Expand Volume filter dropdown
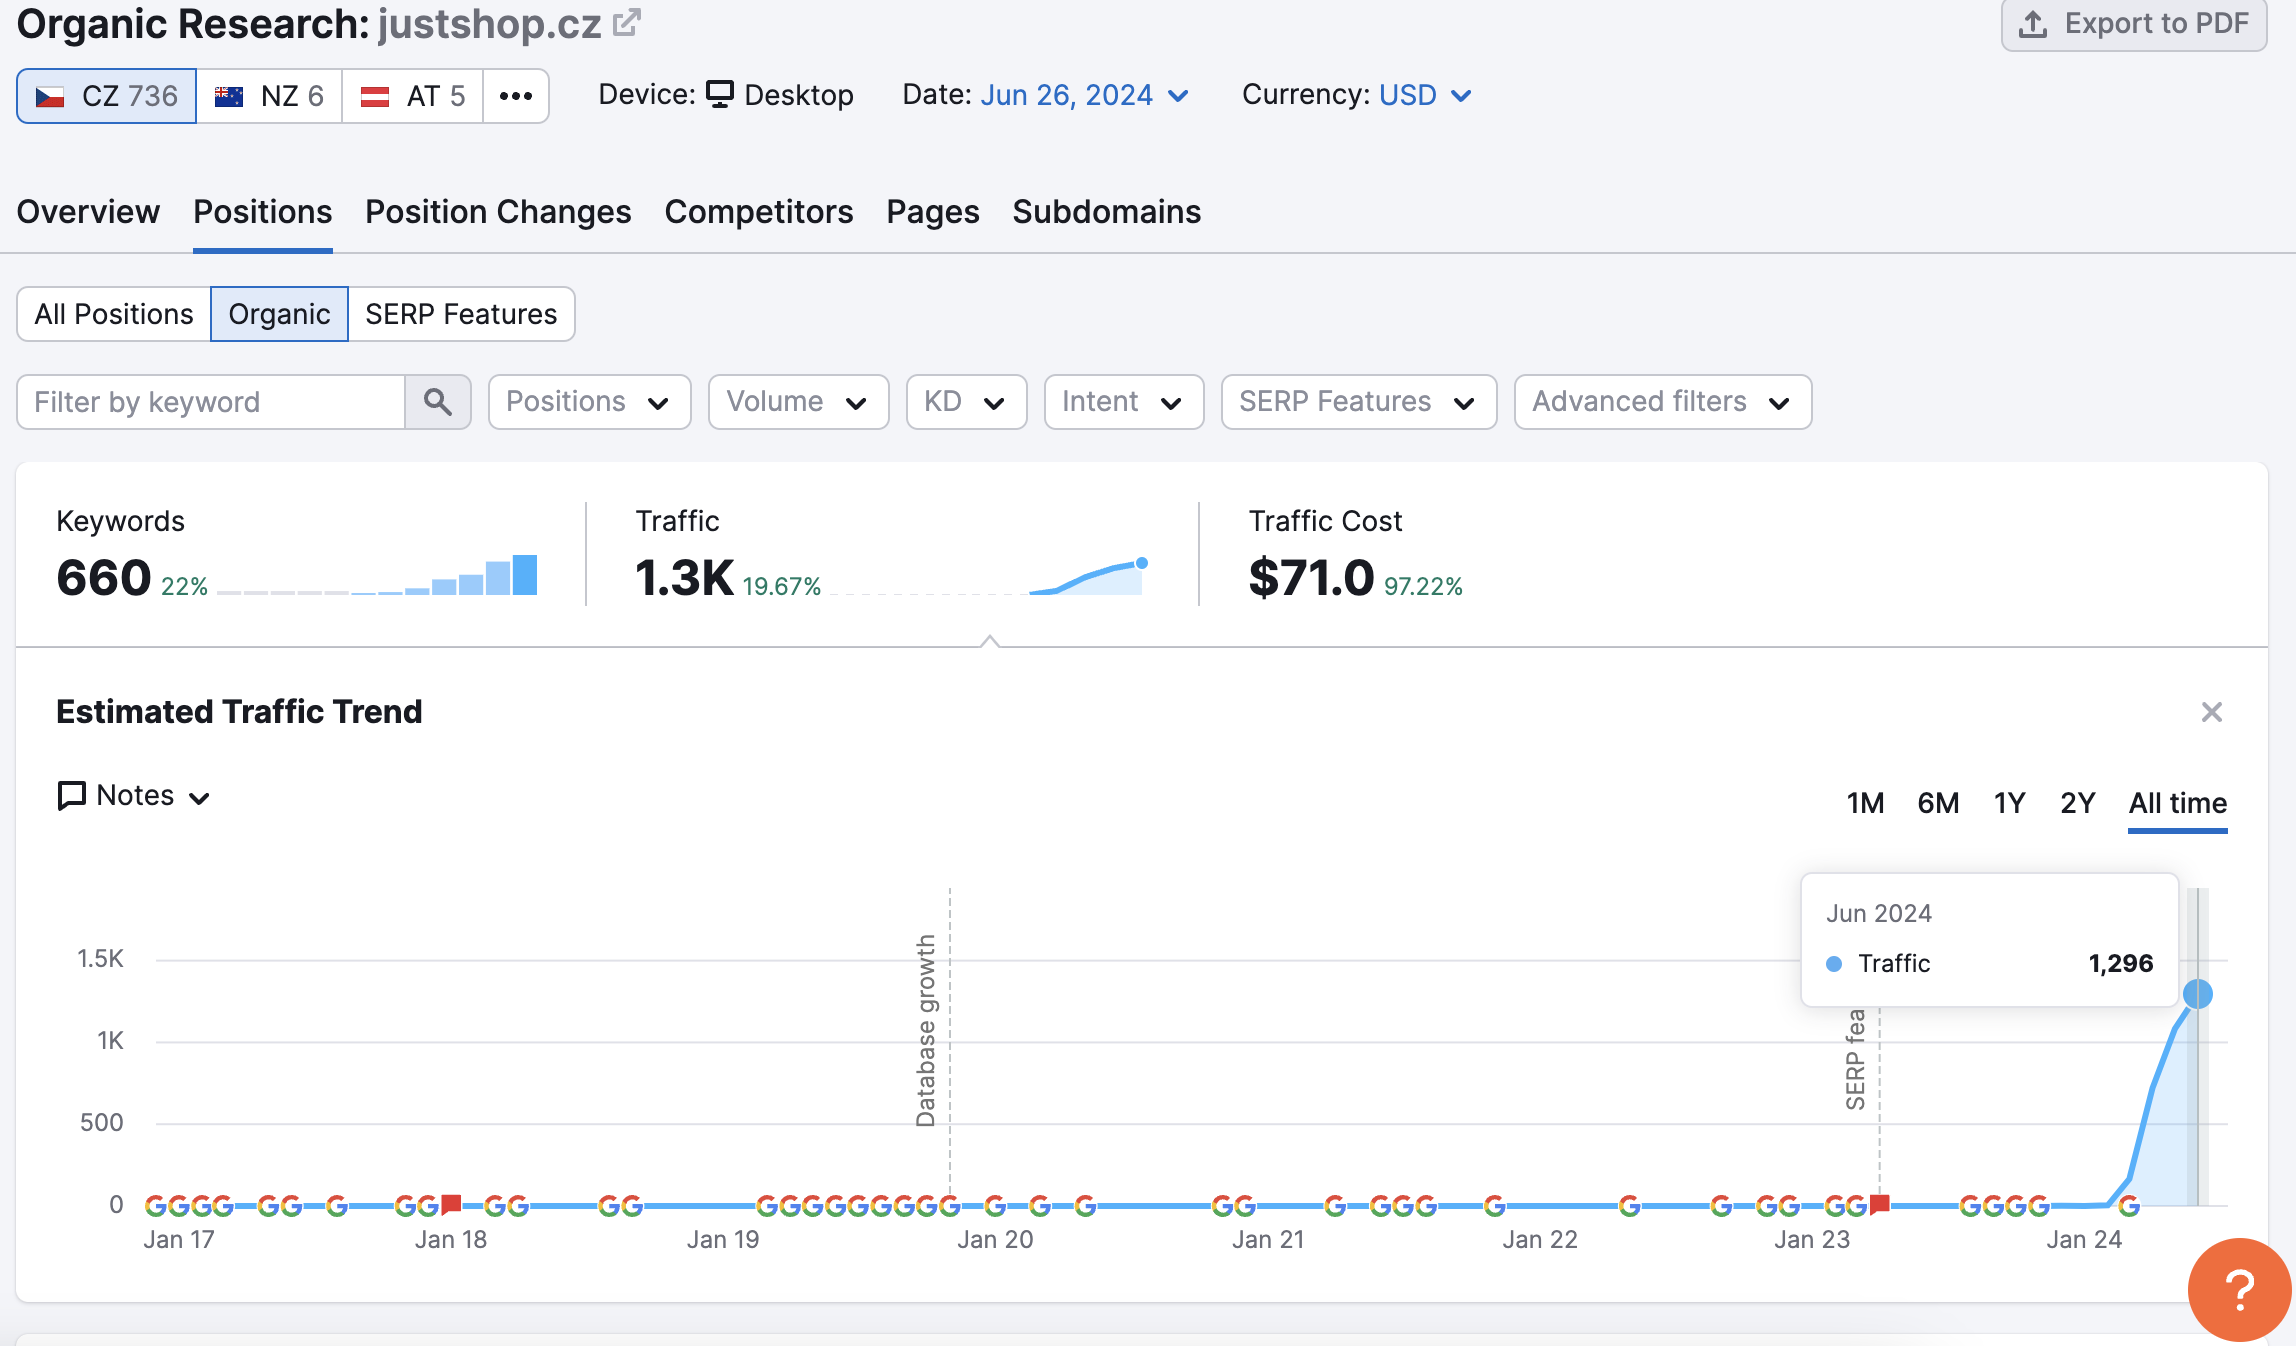The height and width of the screenshot is (1346, 2296). pos(798,402)
